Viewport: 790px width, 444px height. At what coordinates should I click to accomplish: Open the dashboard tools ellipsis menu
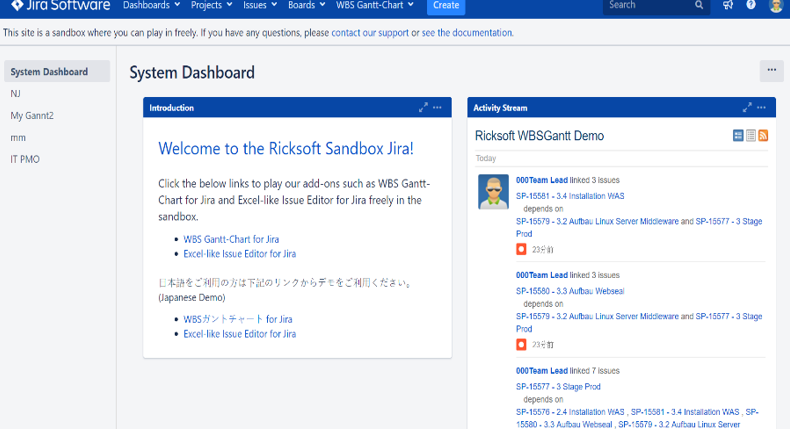coord(771,71)
